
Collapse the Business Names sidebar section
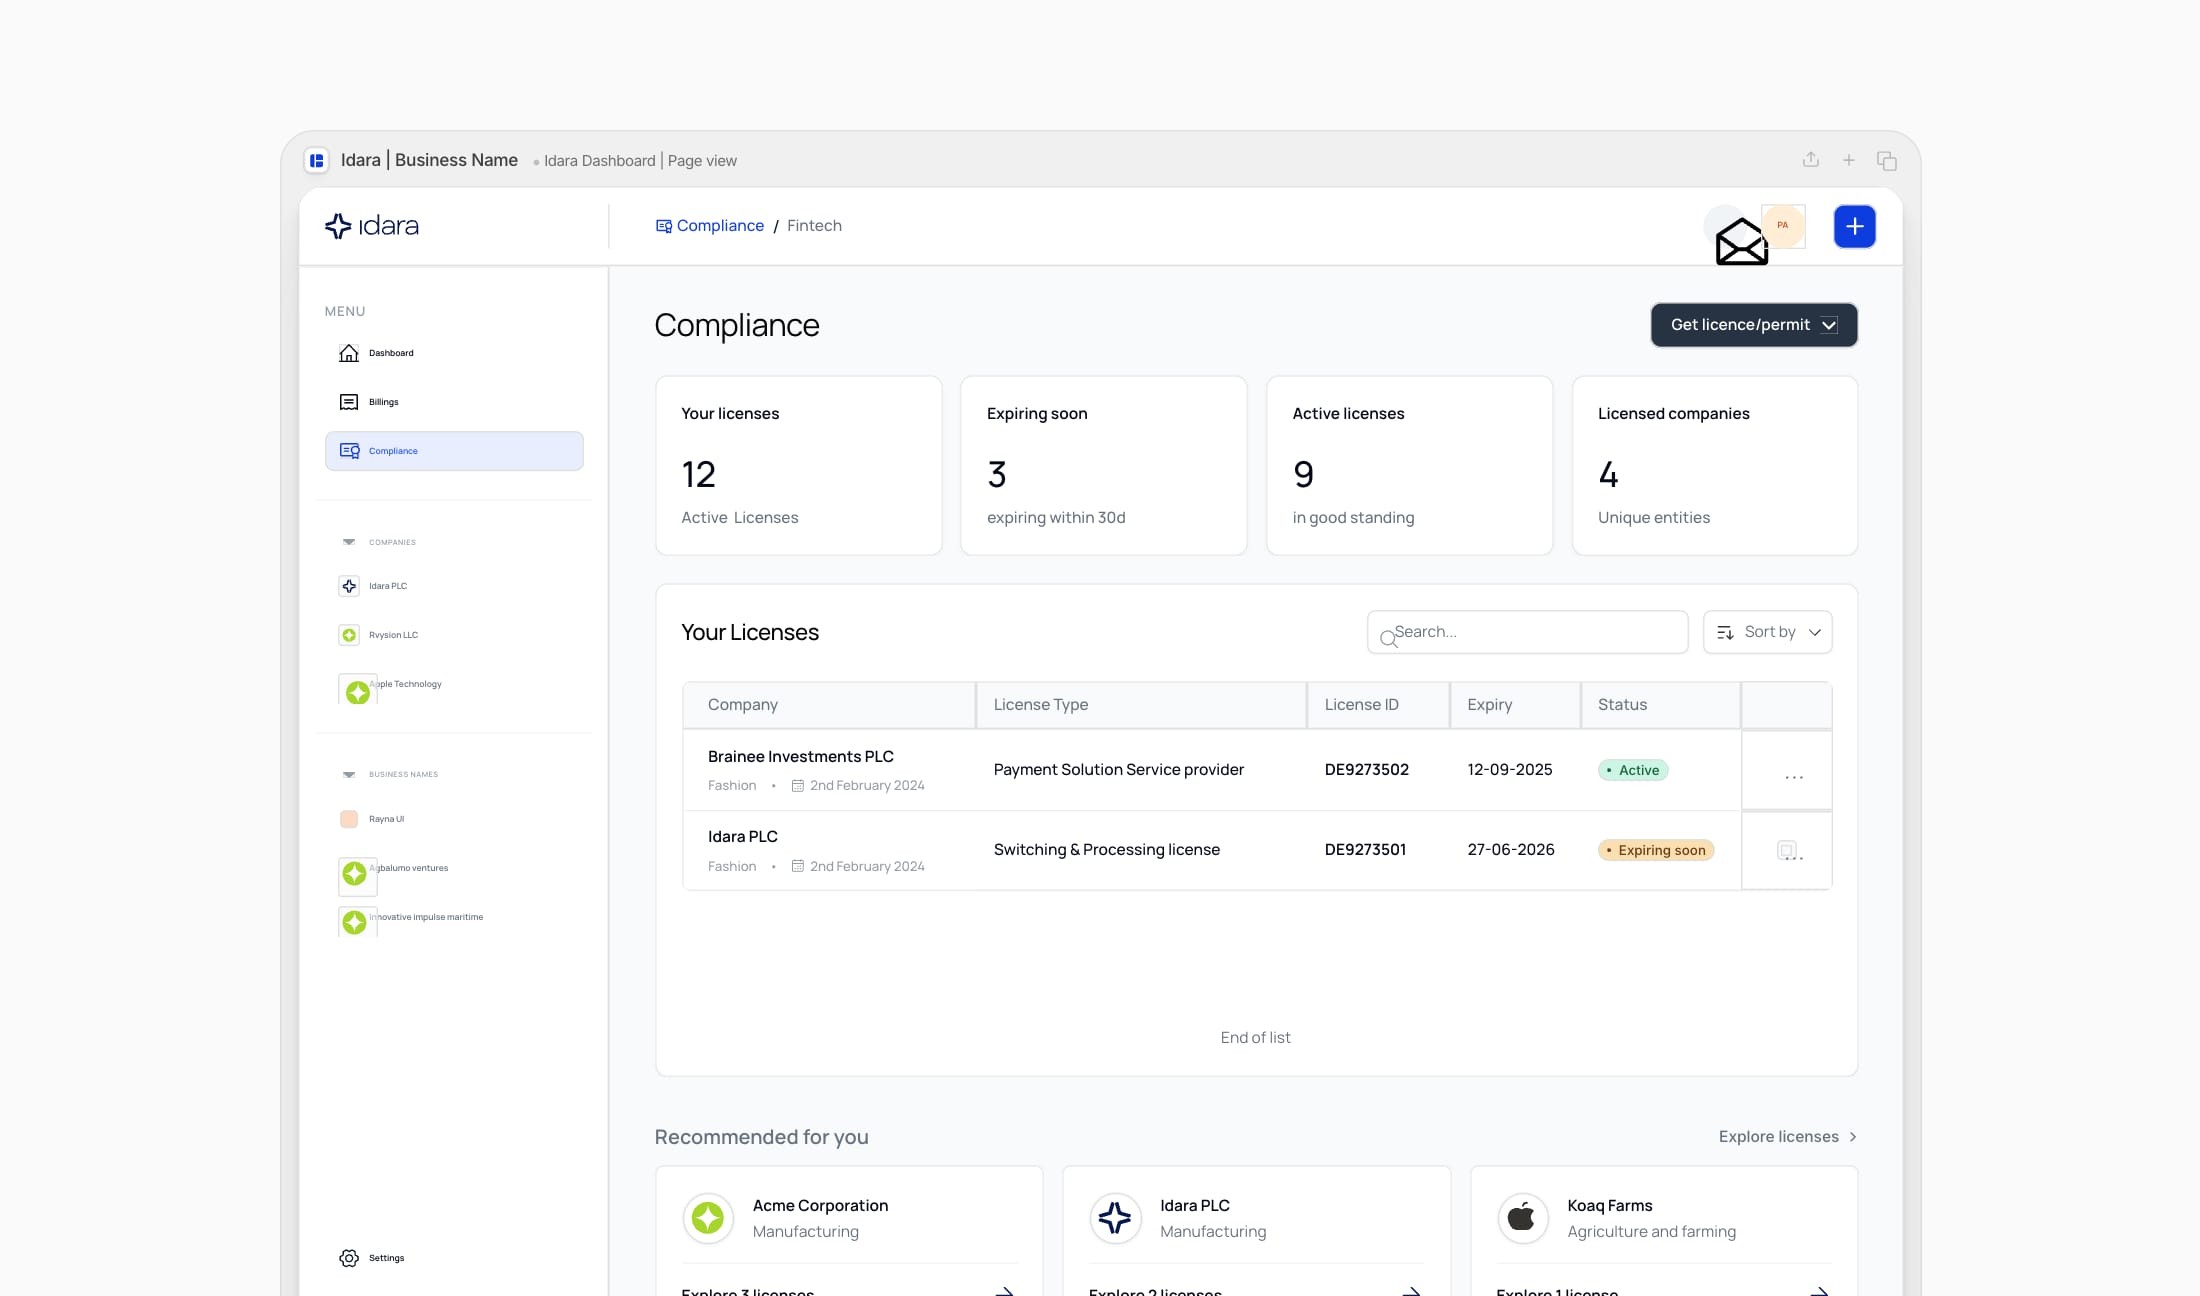(x=349, y=774)
